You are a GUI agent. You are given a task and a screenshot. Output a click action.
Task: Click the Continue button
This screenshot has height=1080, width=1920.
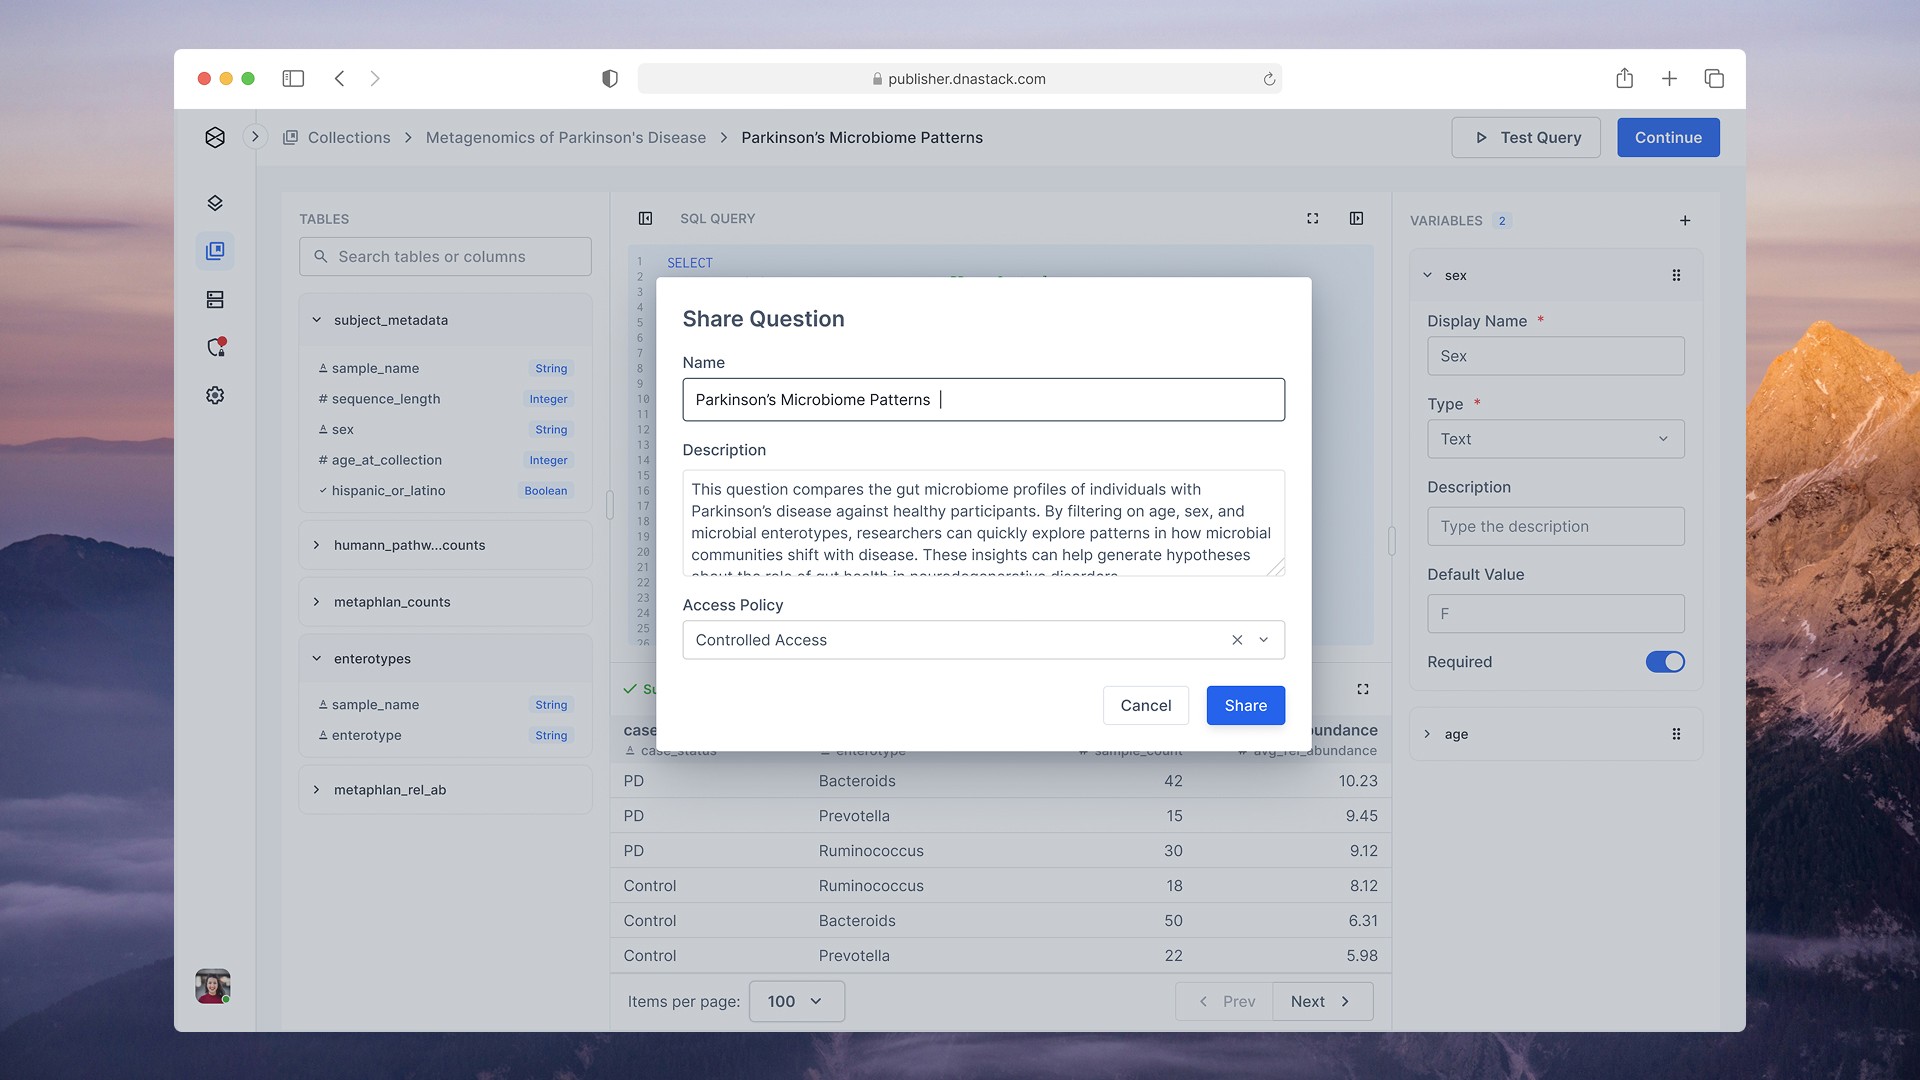(x=1668, y=137)
